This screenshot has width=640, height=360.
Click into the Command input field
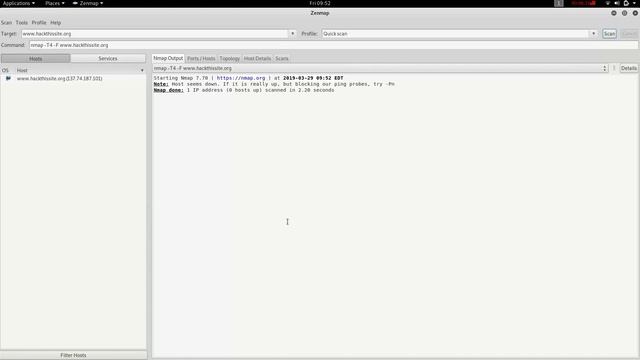[333, 45]
